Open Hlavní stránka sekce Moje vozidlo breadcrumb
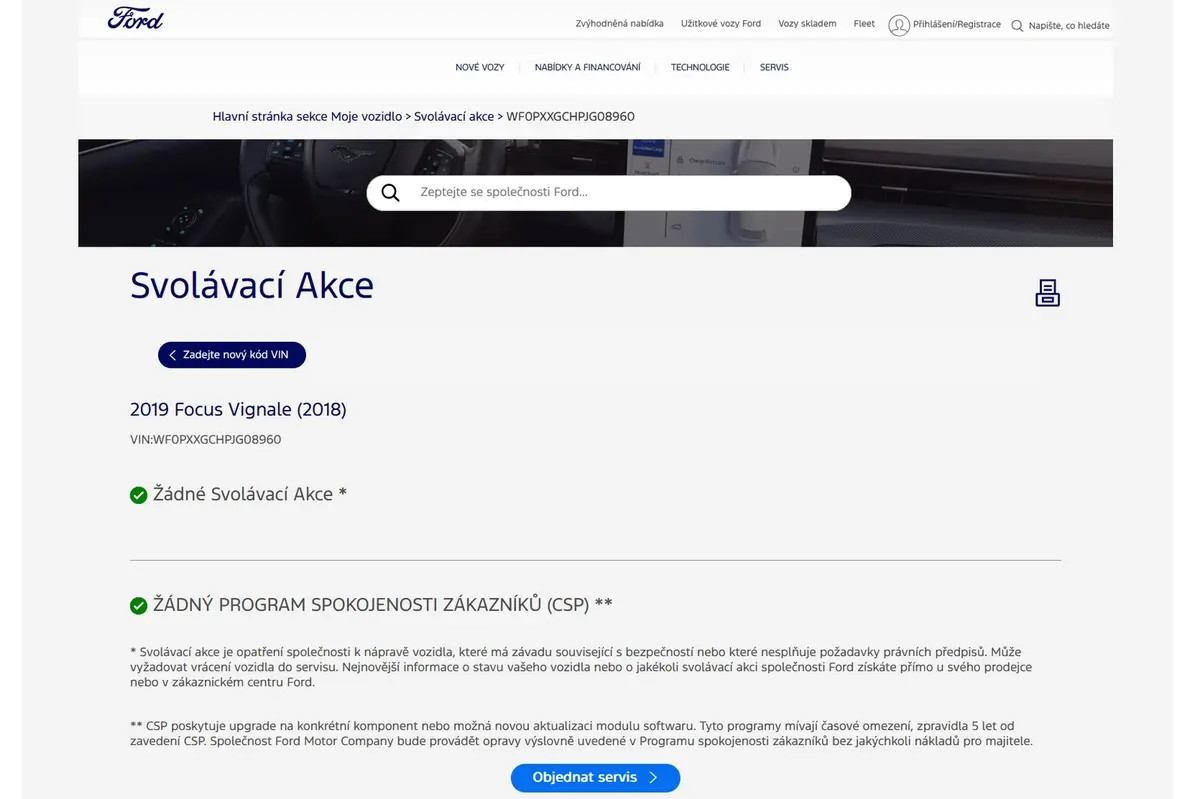Screen dimensions: 1200x799 pos(307,116)
